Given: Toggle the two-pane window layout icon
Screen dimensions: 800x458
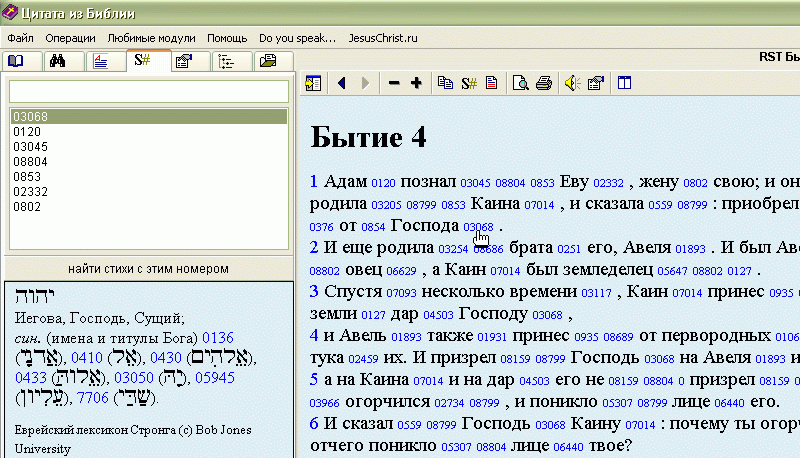Looking at the screenshot, I should 624,83.
